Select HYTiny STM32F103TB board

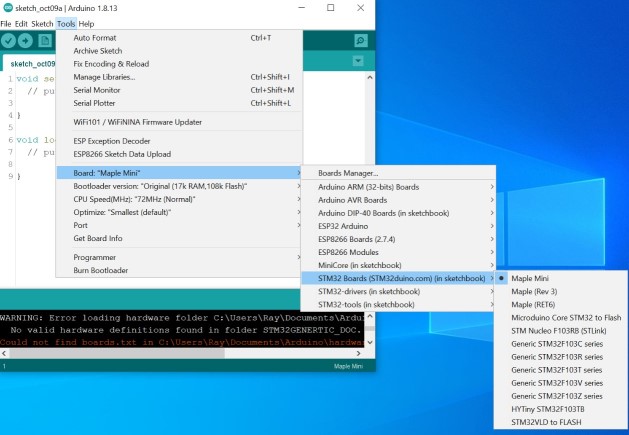point(560,409)
